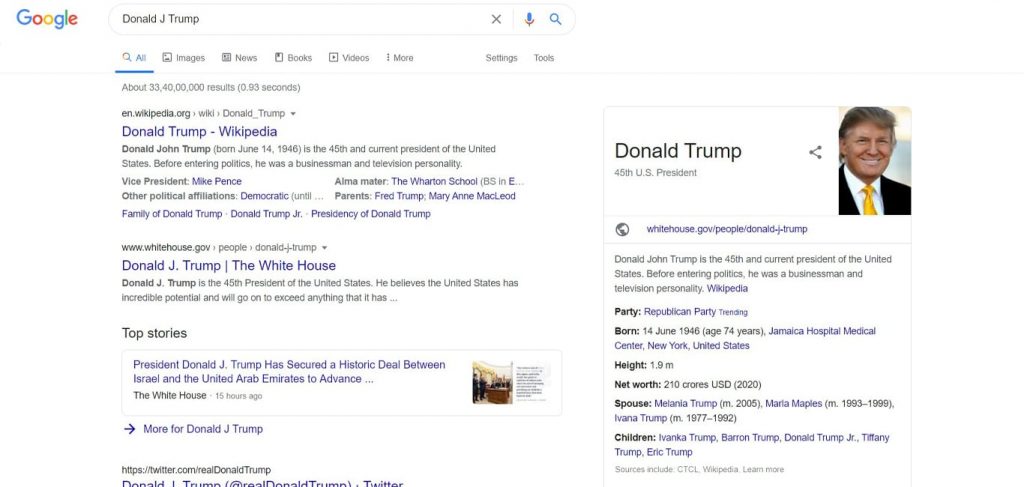Open search Settings

502,57
